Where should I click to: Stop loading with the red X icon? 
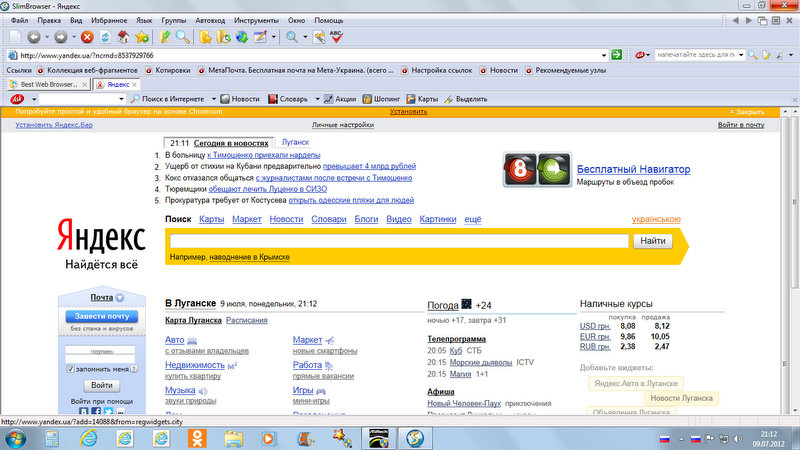pyautogui.click(x=87, y=37)
